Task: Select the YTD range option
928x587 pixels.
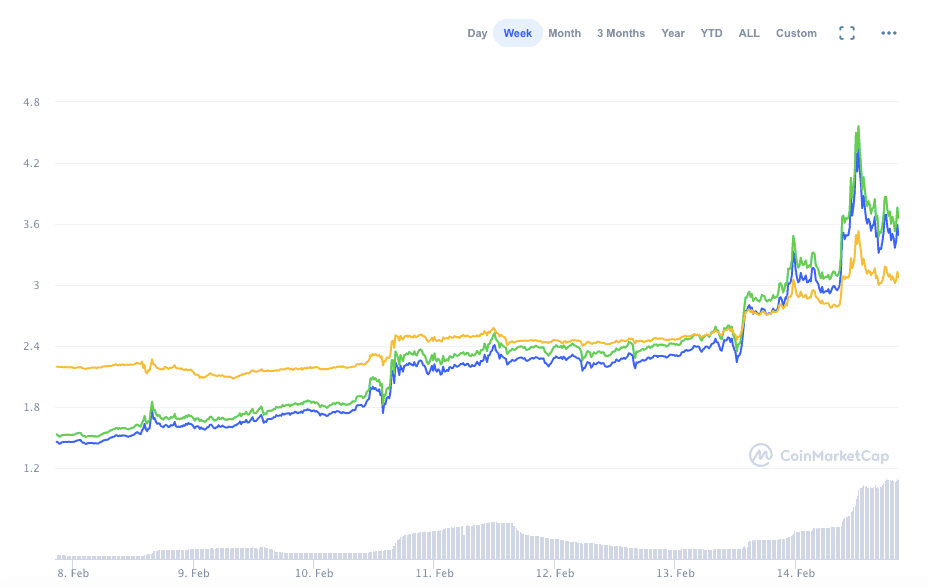Action: click(x=711, y=33)
